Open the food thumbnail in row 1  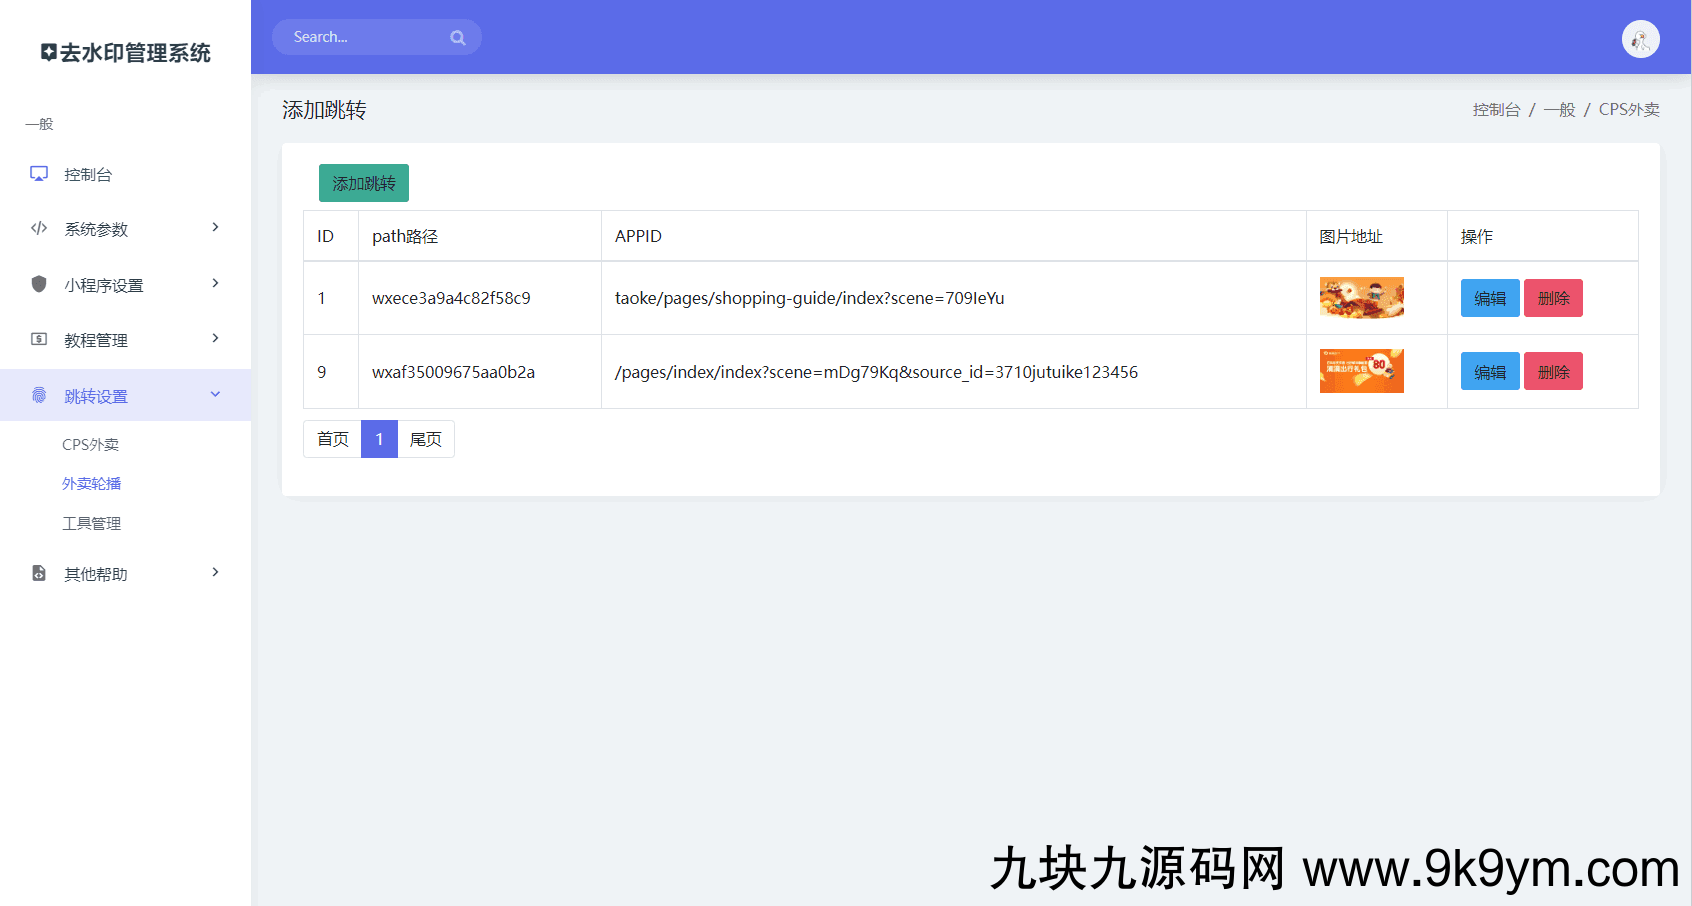[1361, 298]
